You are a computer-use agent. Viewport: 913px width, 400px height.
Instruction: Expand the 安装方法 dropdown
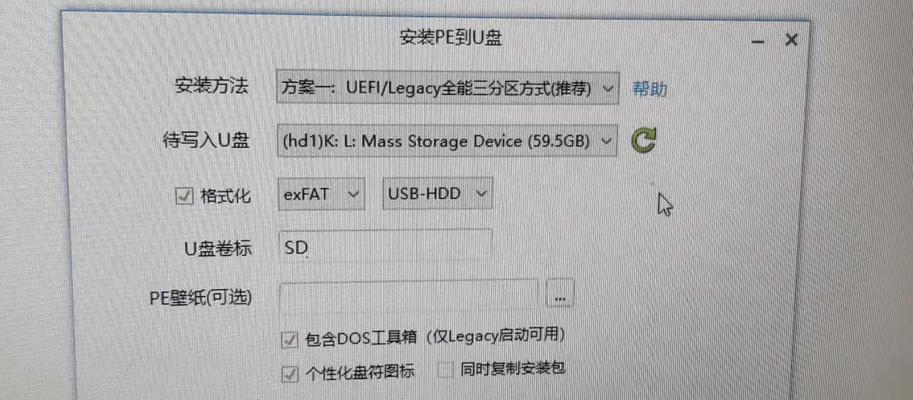click(447, 88)
